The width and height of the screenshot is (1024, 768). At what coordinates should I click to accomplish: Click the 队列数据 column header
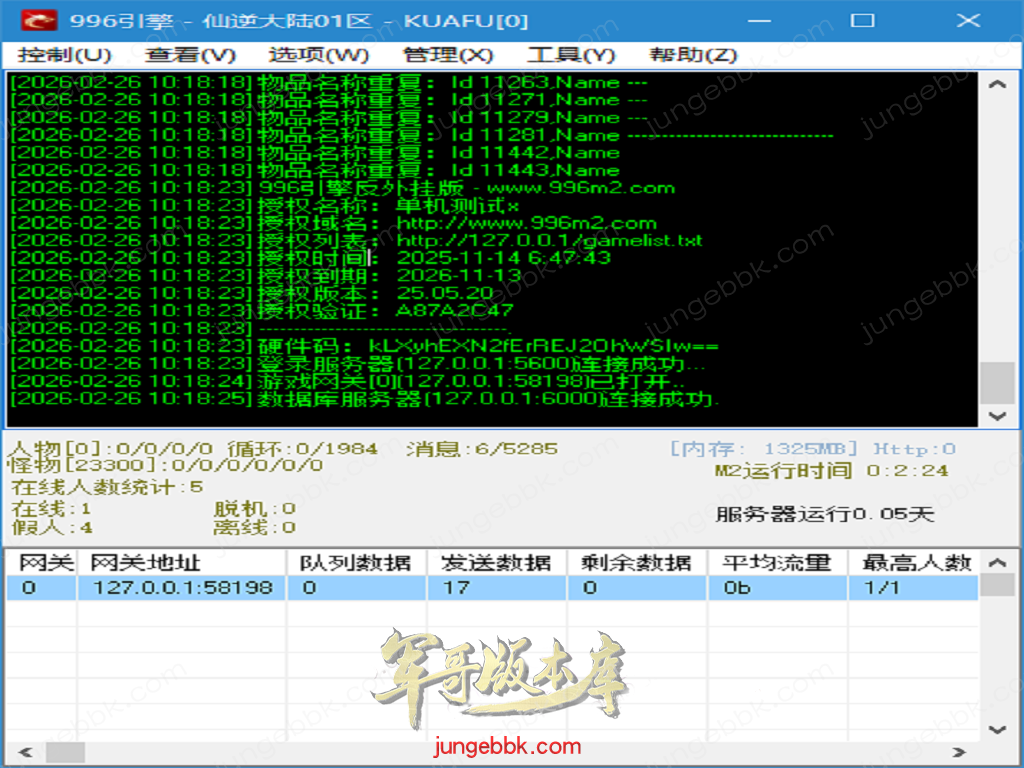click(x=356, y=563)
